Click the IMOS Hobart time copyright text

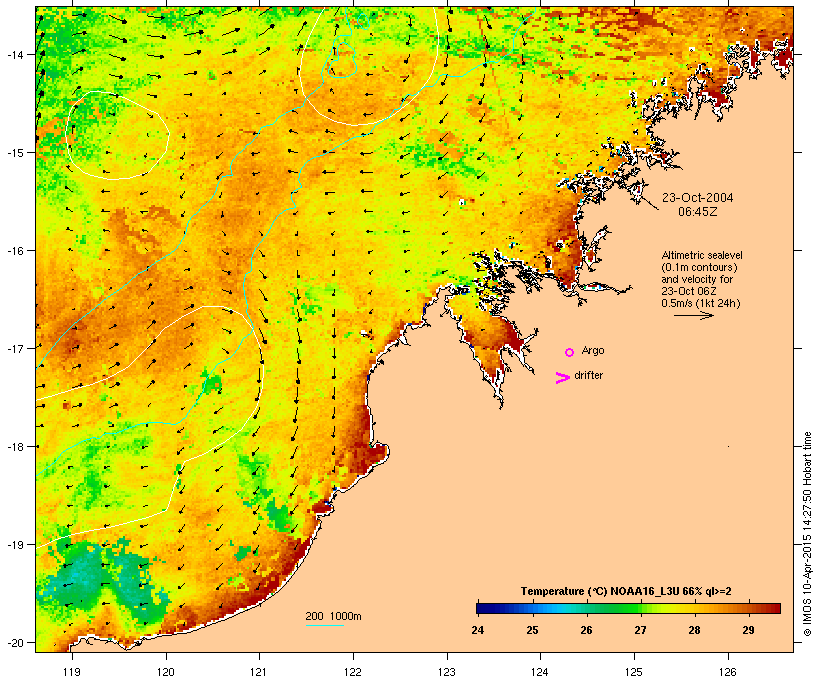click(x=807, y=534)
